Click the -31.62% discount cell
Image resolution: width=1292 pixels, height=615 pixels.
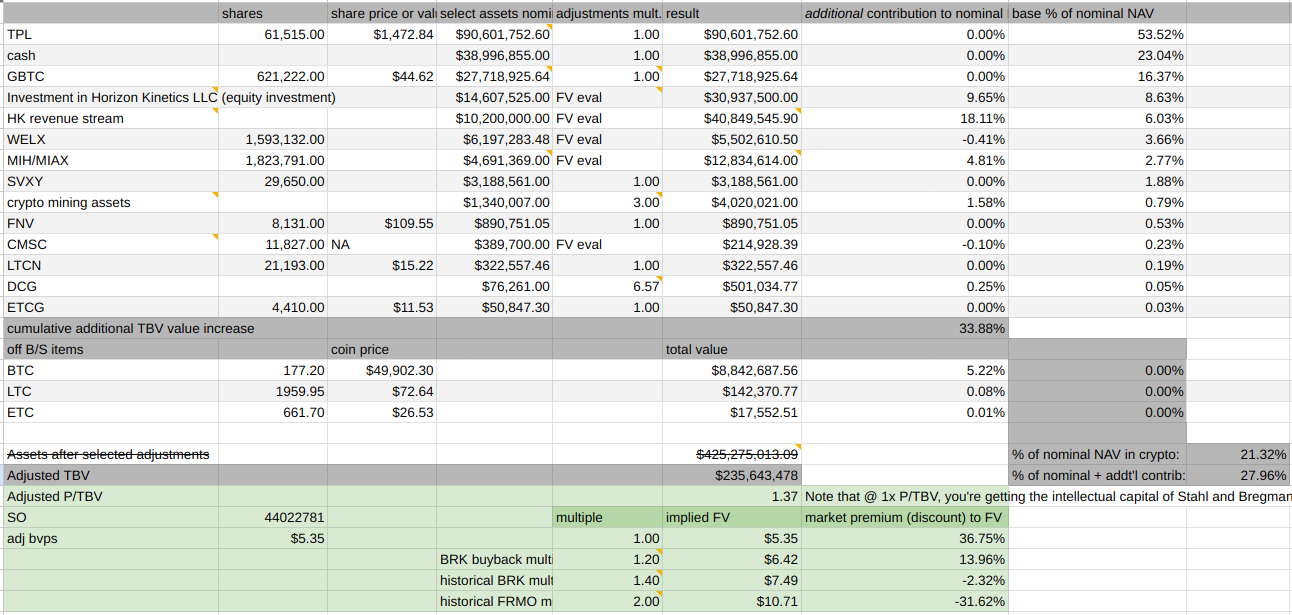(x=905, y=601)
